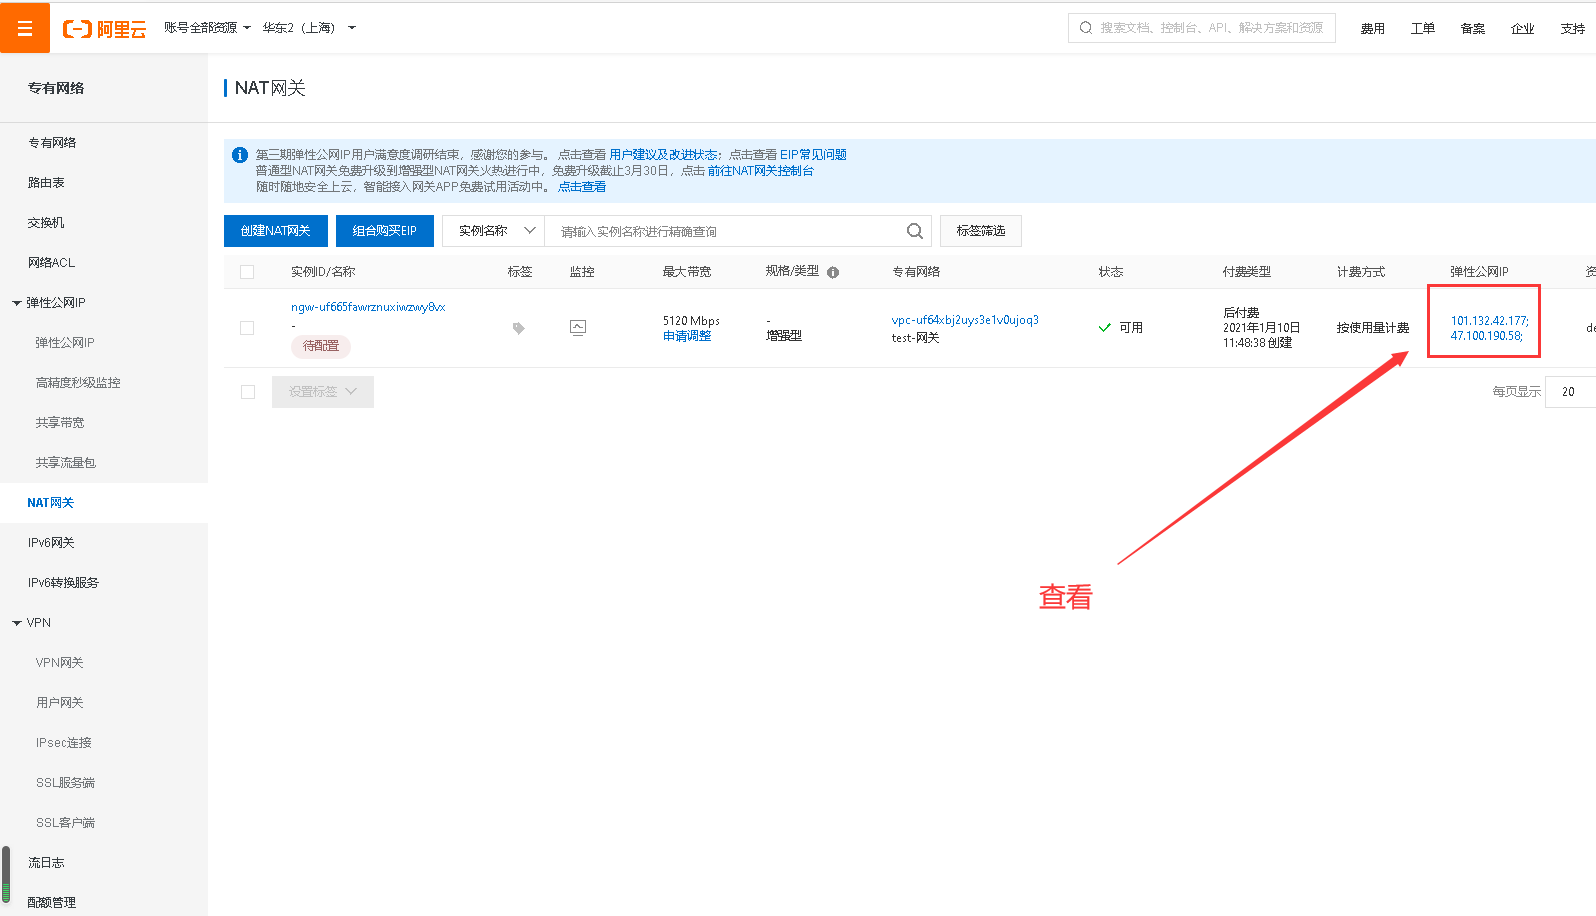The width and height of the screenshot is (1596, 916).
Task: Click the tag icon in the ngw-uf665 row
Action: (x=518, y=328)
